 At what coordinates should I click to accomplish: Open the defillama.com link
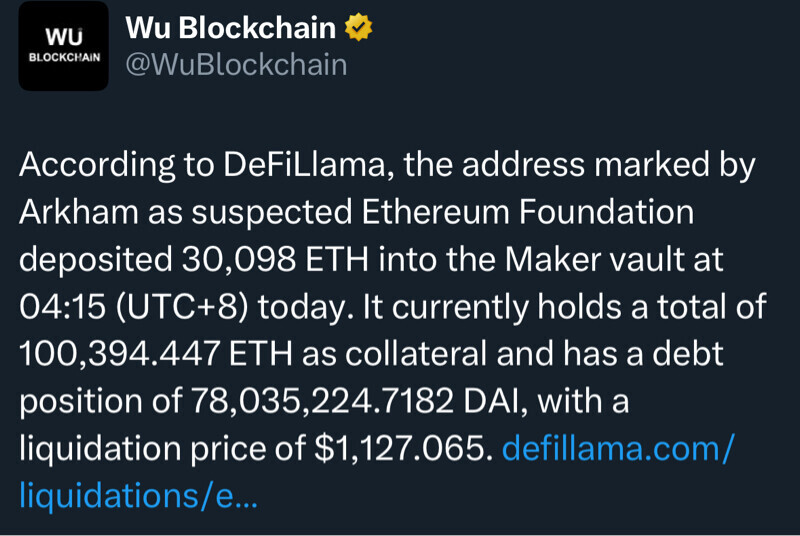tap(617, 448)
